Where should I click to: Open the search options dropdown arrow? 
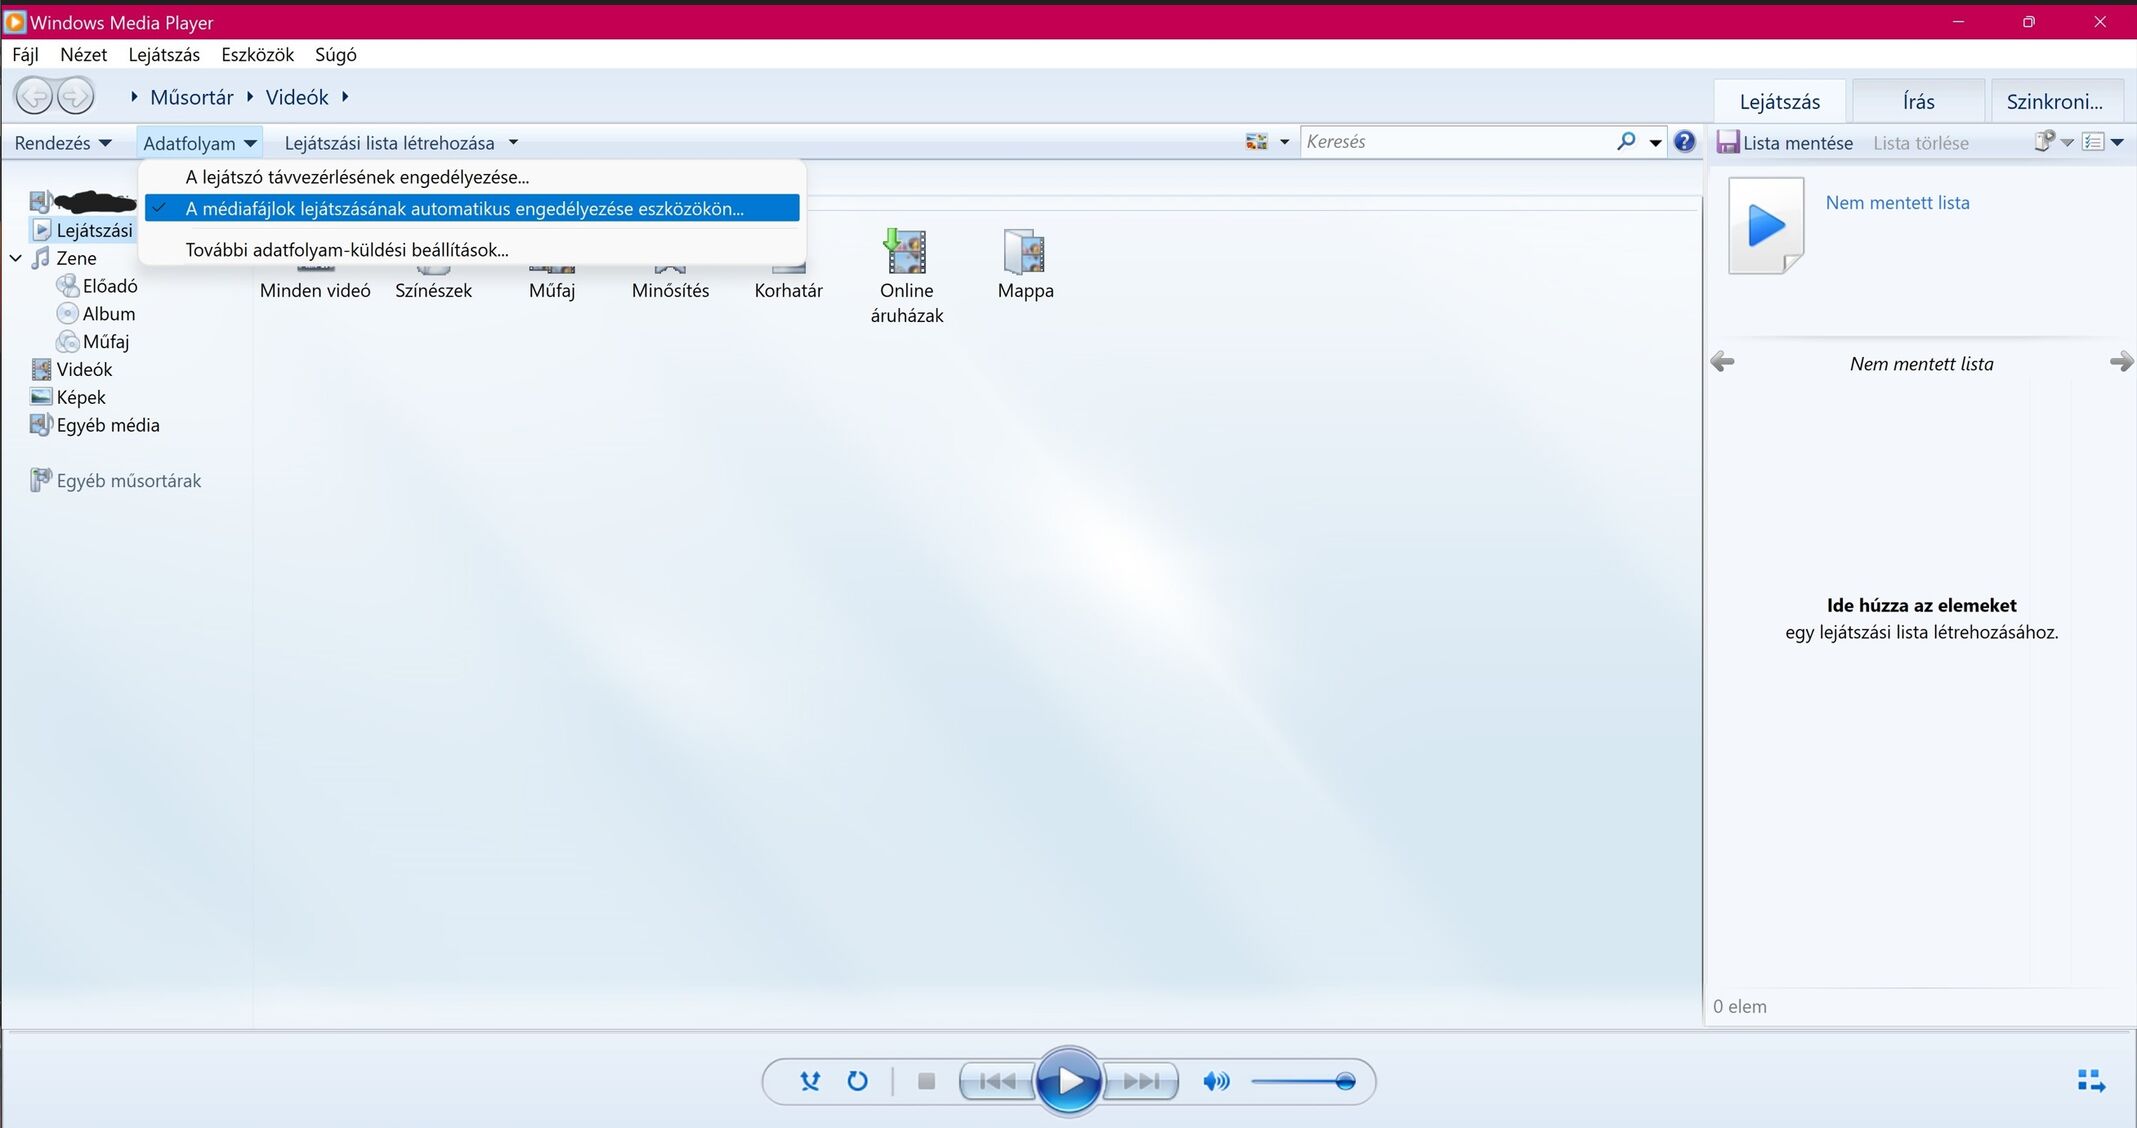click(1656, 142)
